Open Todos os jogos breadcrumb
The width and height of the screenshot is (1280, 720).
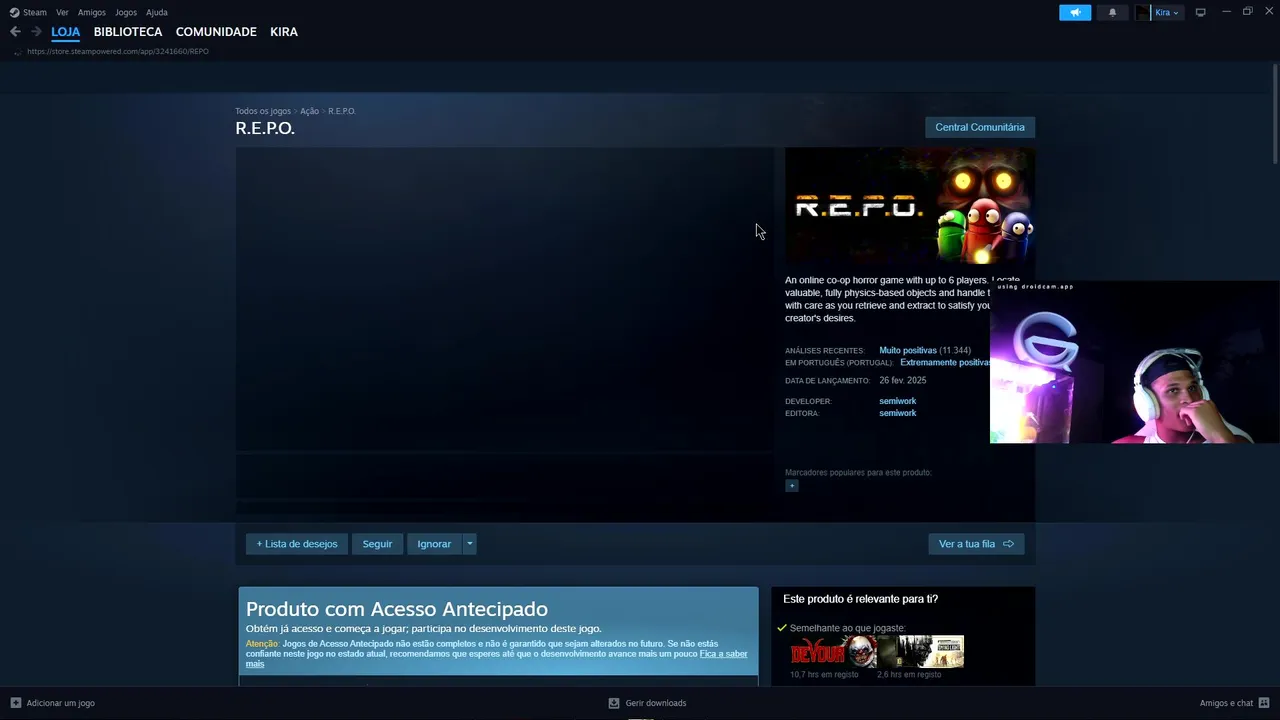coord(263,111)
